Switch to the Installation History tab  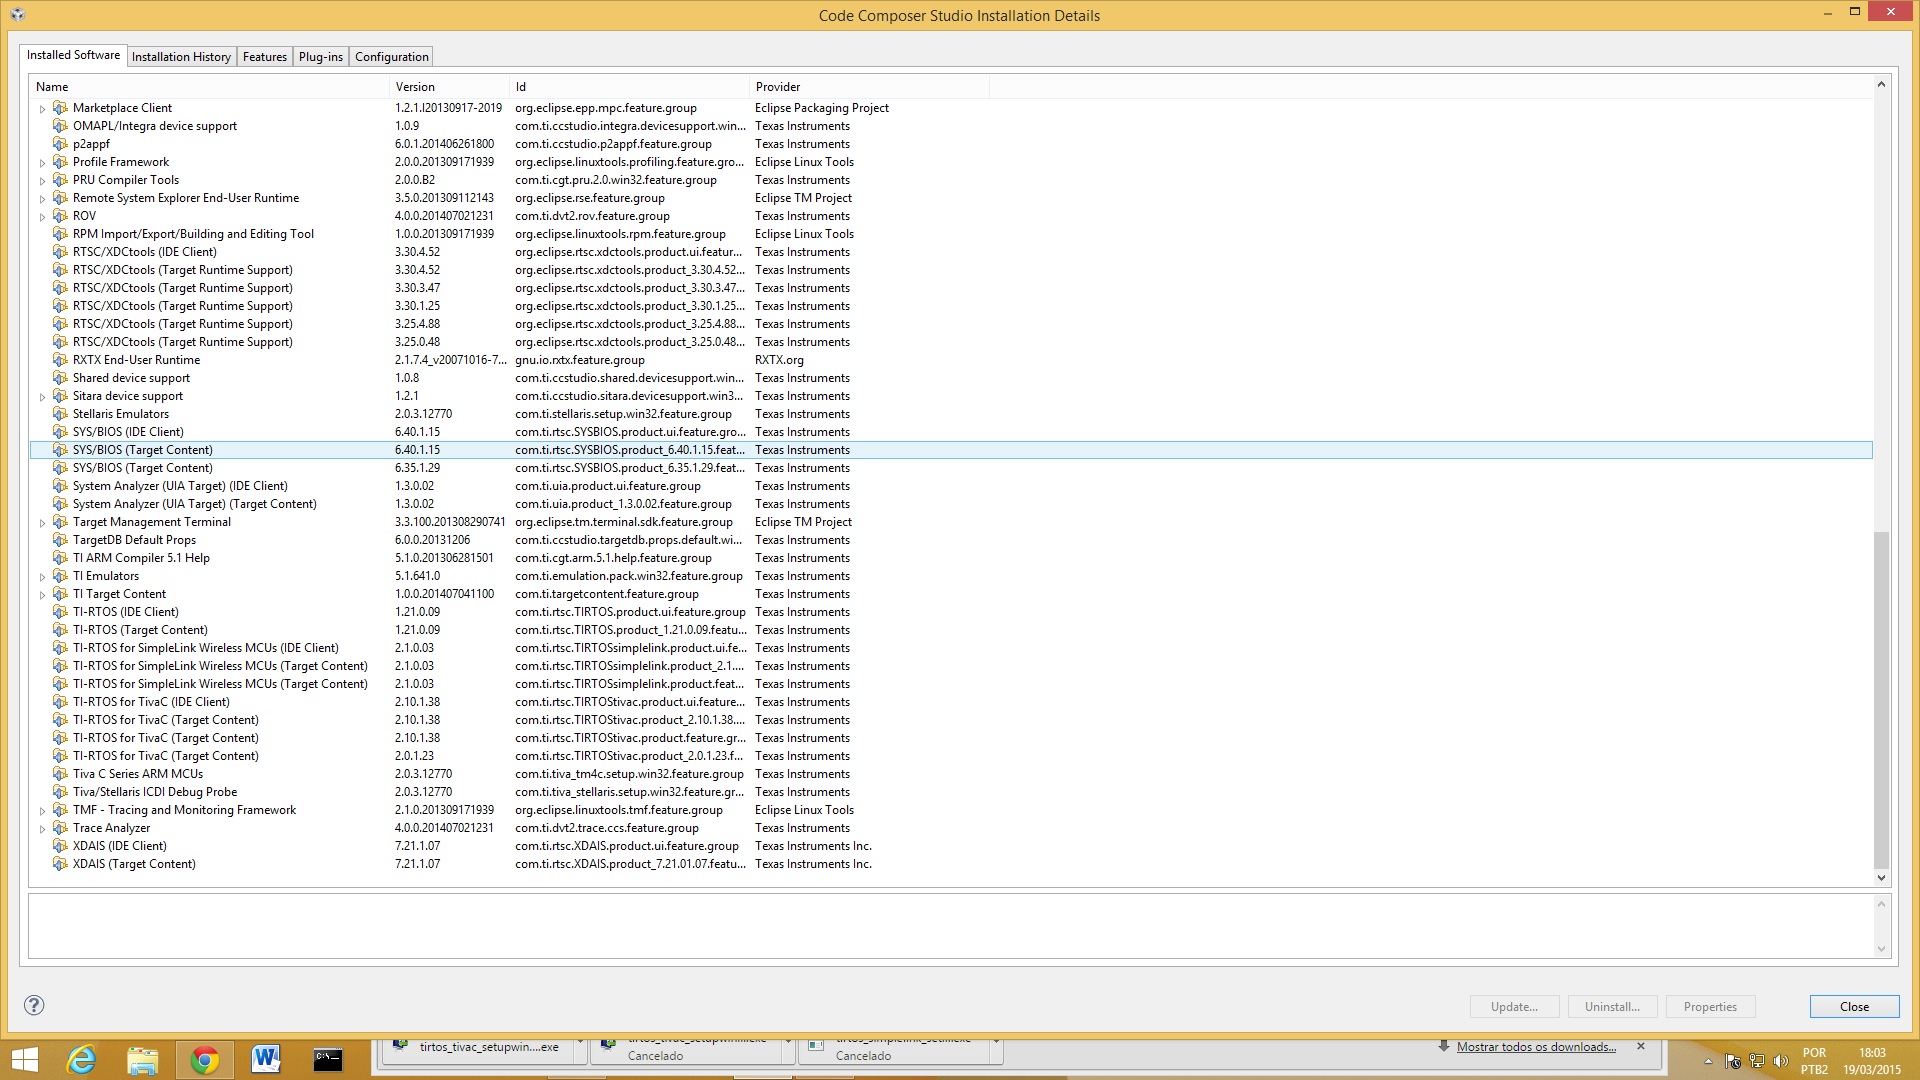[x=181, y=56]
